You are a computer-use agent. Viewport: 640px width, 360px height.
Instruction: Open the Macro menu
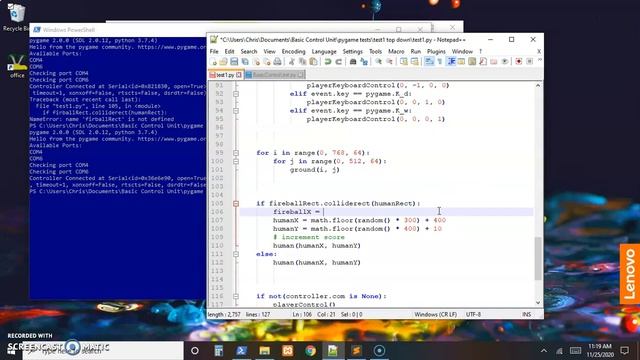(x=396, y=51)
